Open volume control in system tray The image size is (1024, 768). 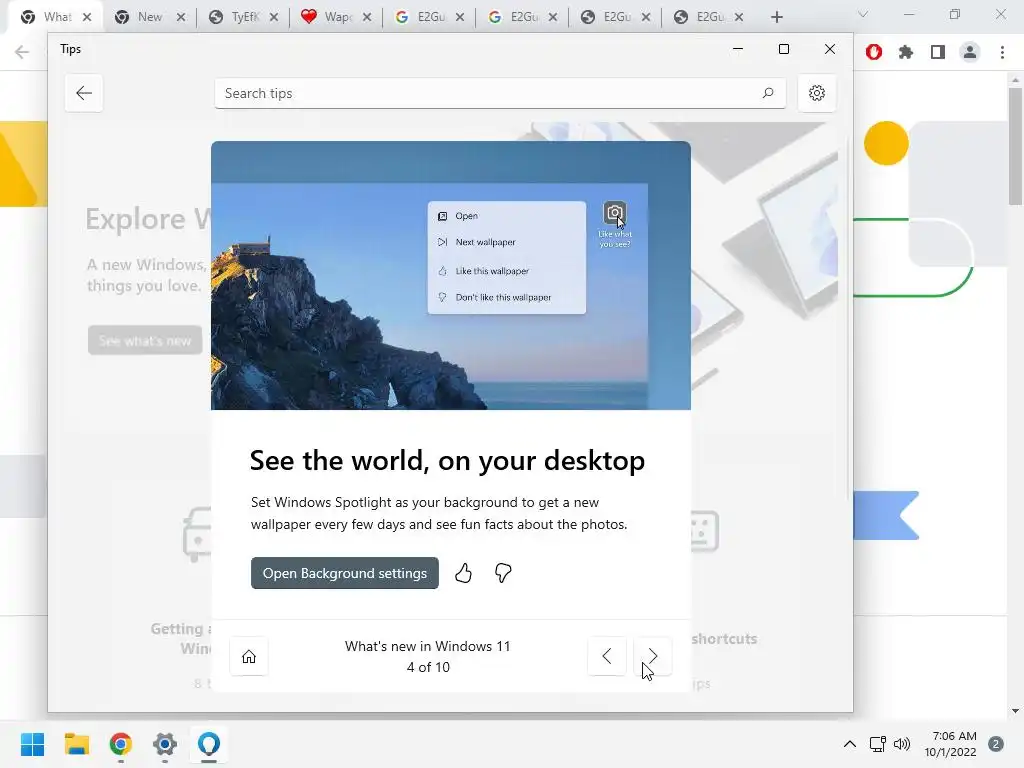[x=902, y=744]
